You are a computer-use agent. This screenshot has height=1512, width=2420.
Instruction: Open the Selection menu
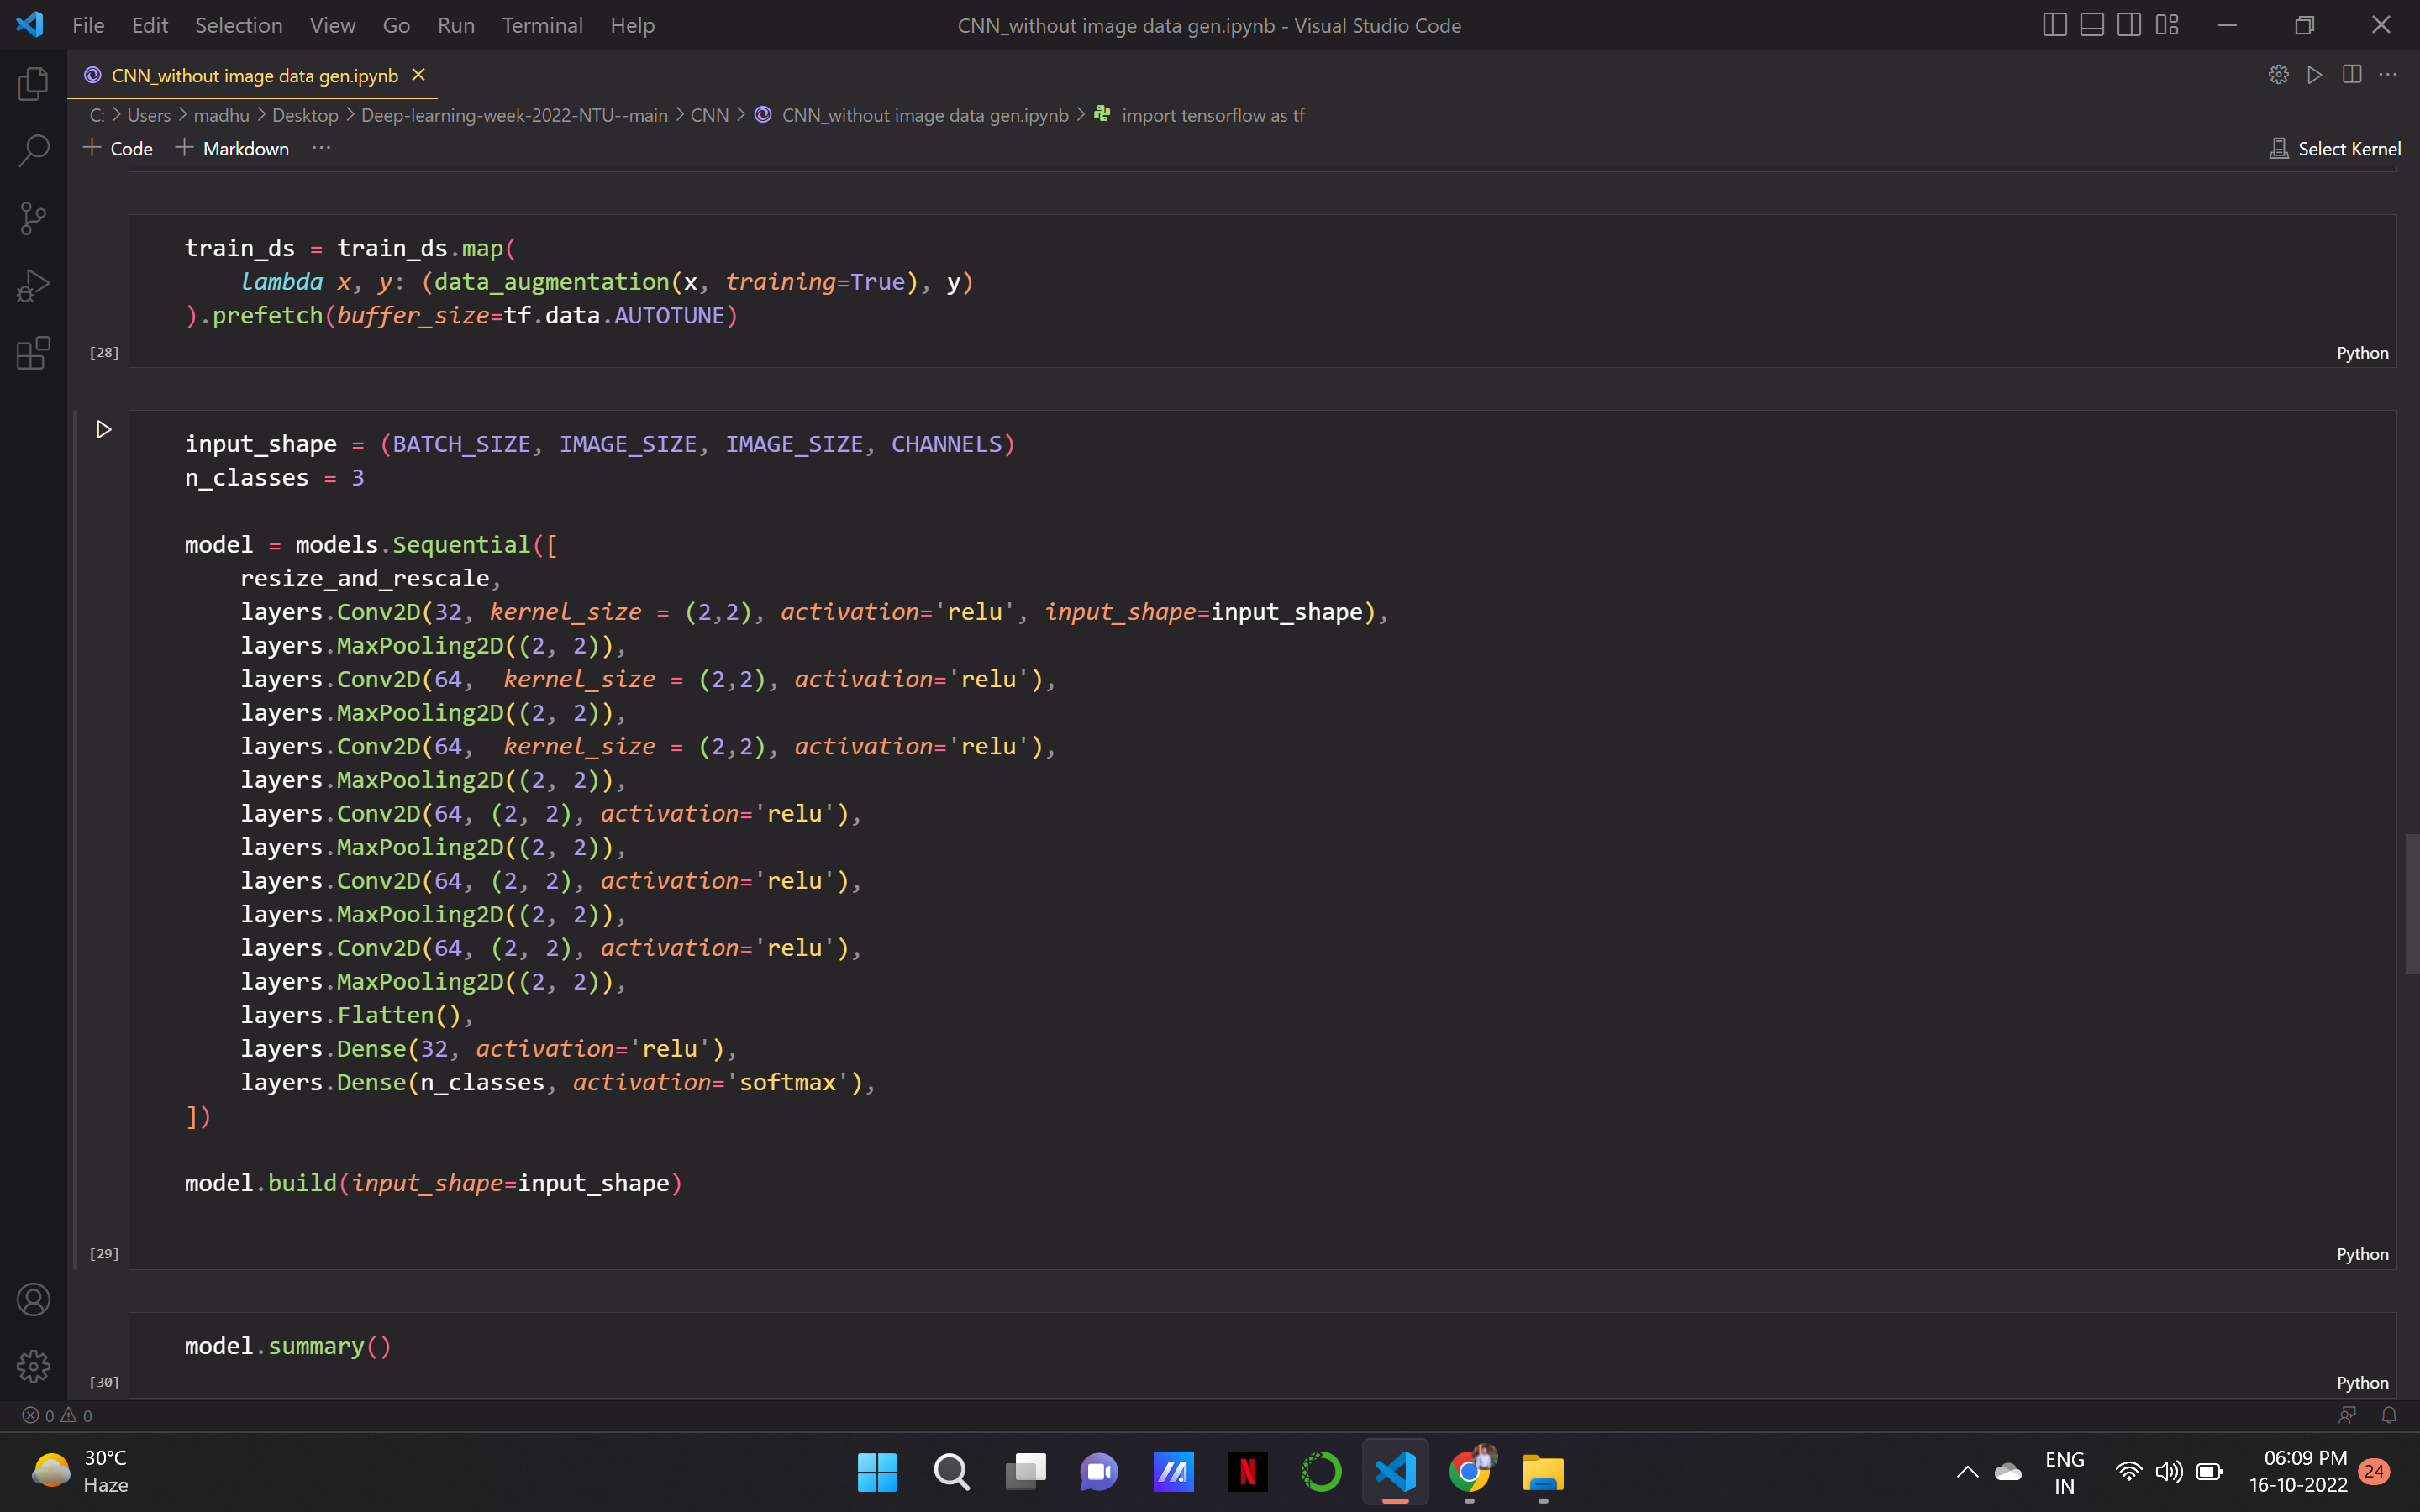[238, 25]
